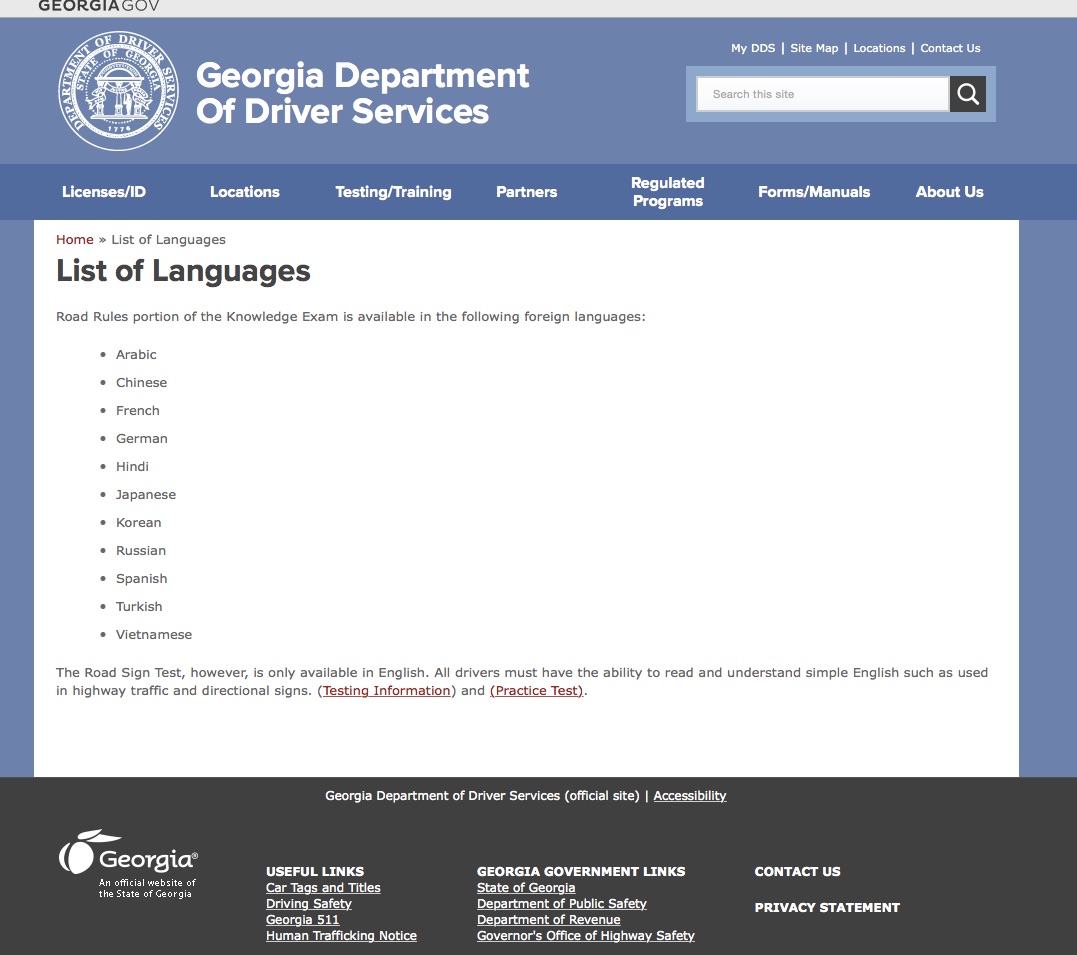Open the Regulated Programs menu
Image resolution: width=1077 pixels, height=955 pixels.
click(x=668, y=192)
